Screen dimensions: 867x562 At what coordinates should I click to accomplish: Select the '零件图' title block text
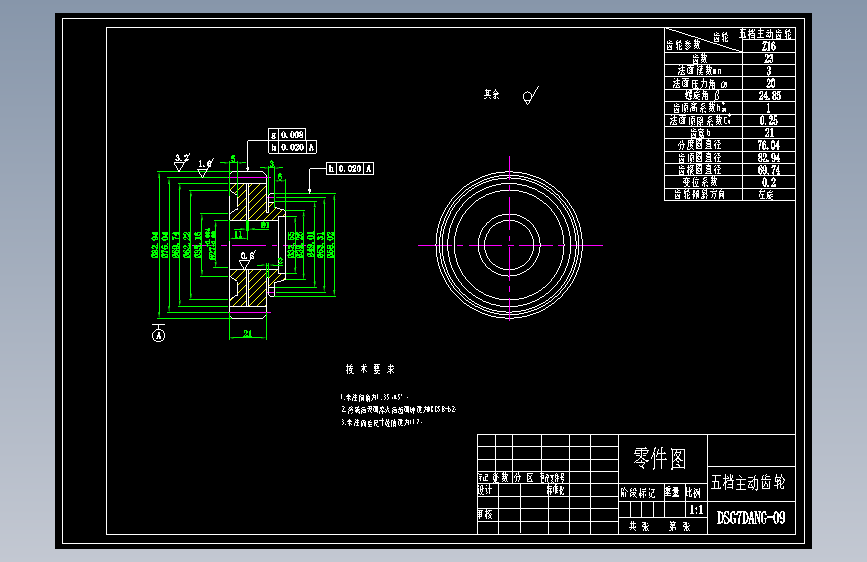(x=660, y=459)
